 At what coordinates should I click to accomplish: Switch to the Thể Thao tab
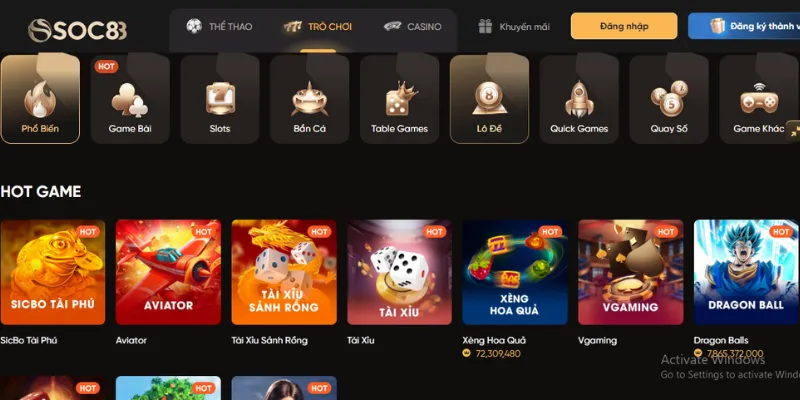click(219, 27)
